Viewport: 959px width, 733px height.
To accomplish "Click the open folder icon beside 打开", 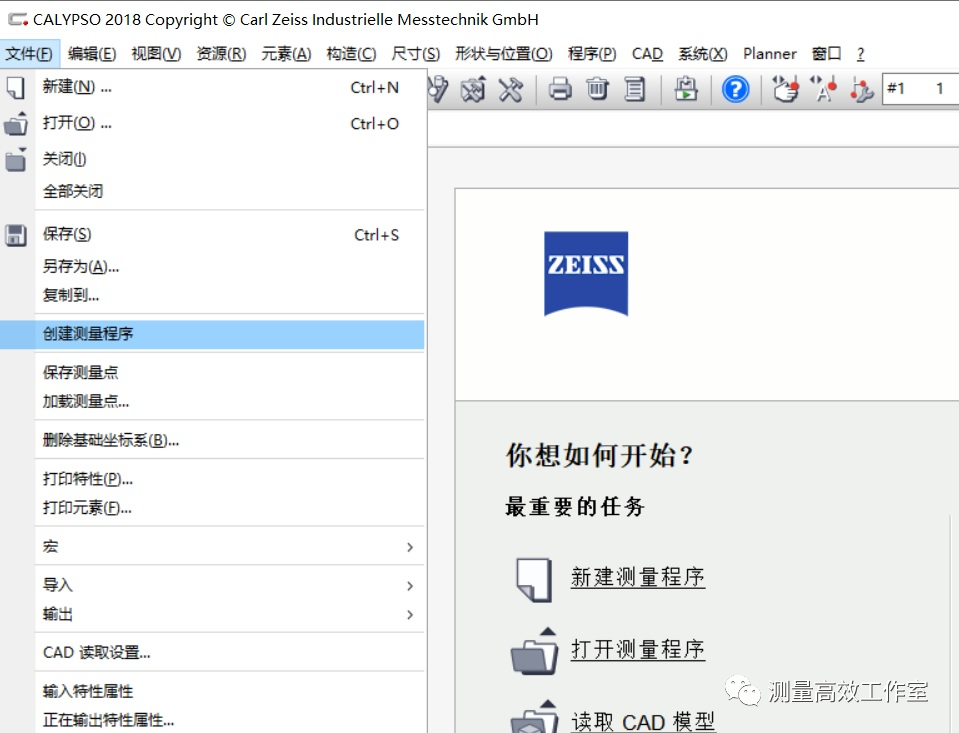I will click(16, 124).
